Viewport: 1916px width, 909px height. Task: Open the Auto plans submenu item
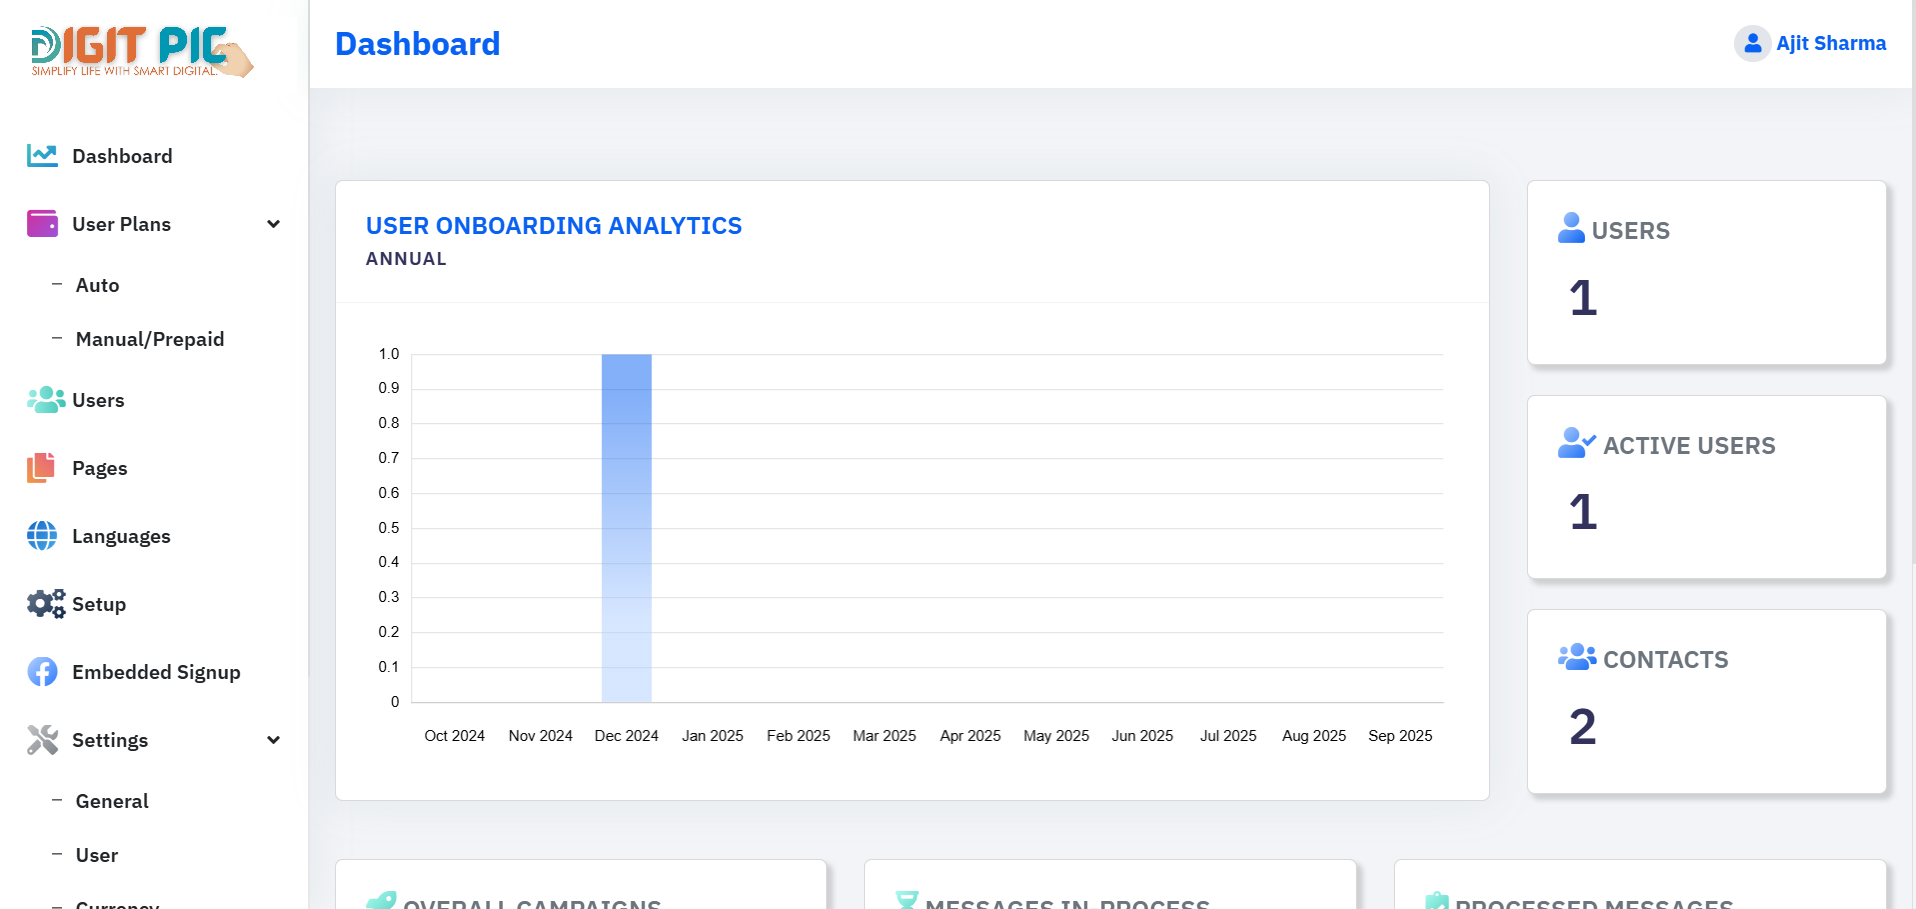tap(97, 285)
